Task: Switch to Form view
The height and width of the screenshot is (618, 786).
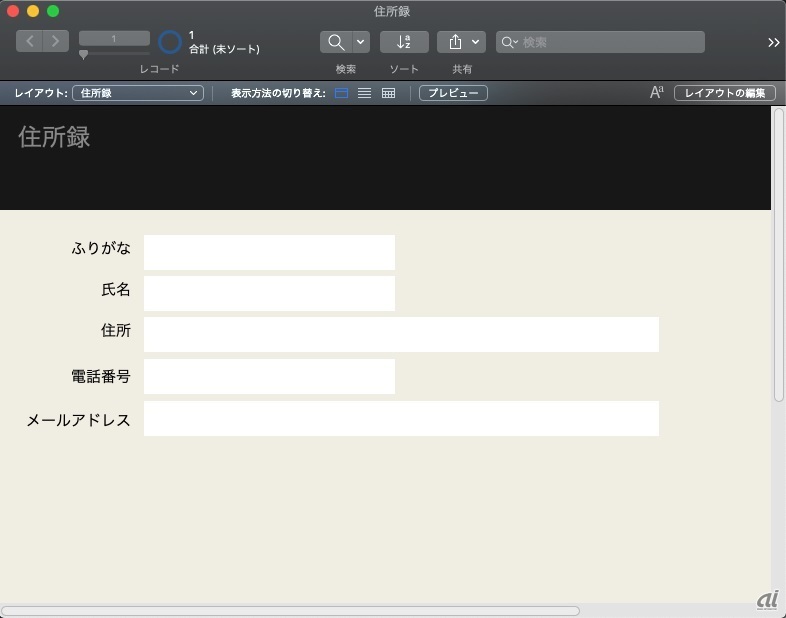Action: (341, 93)
